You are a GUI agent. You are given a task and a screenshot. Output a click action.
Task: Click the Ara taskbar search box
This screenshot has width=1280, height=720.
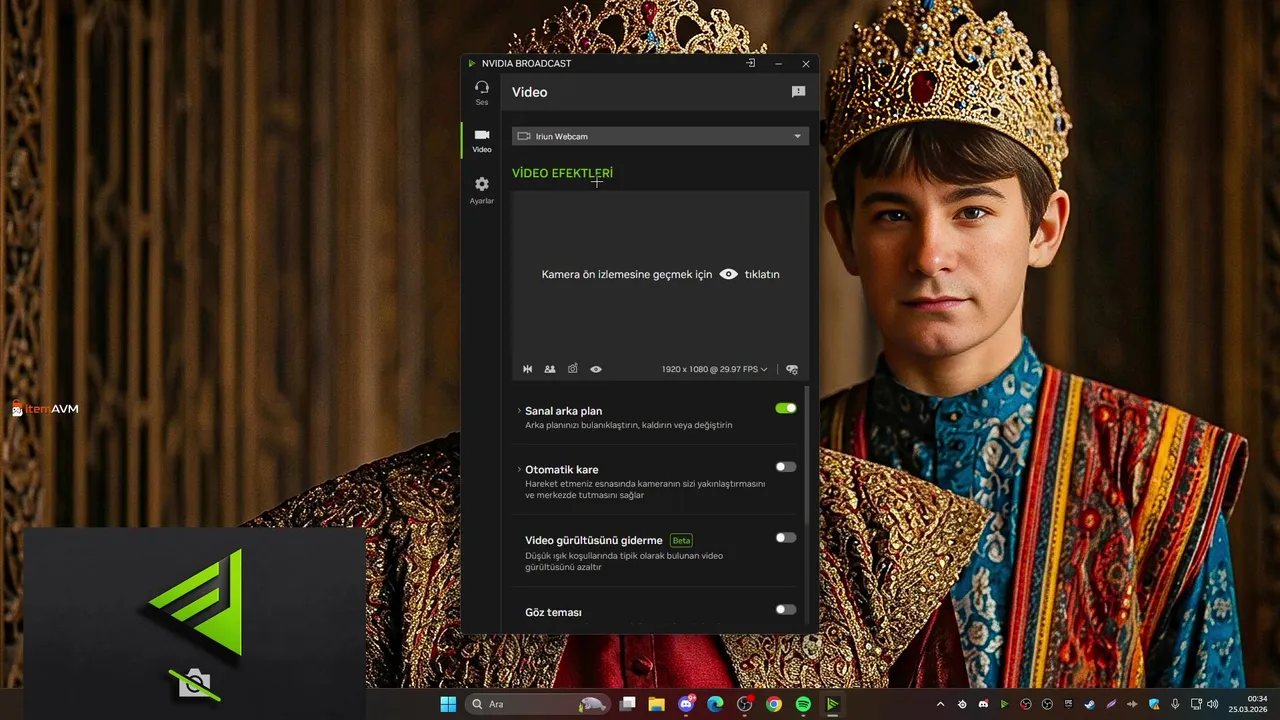(x=537, y=704)
